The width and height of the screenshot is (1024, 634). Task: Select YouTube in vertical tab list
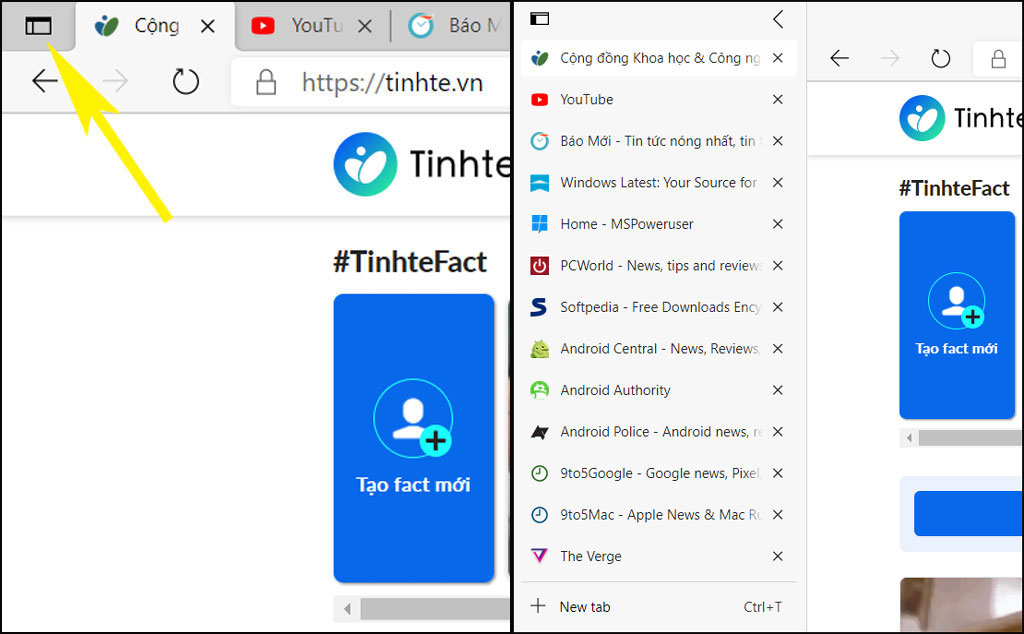click(x=659, y=99)
